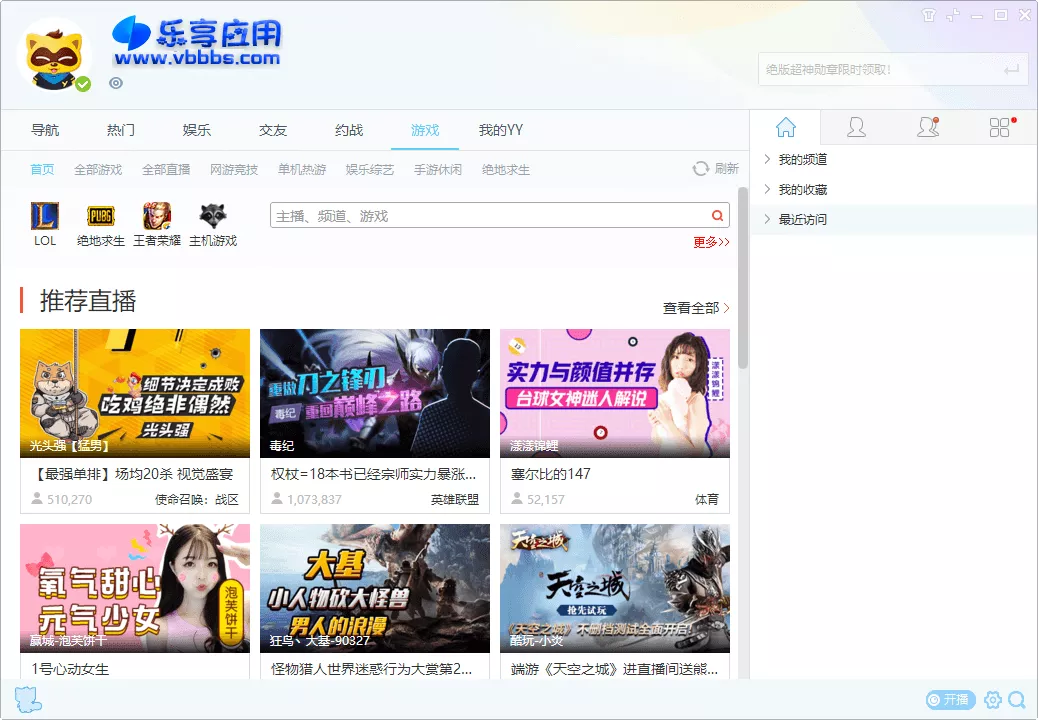The image size is (1038, 720).
Task: Open settings gear at bottom right
Action: click(993, 700)
